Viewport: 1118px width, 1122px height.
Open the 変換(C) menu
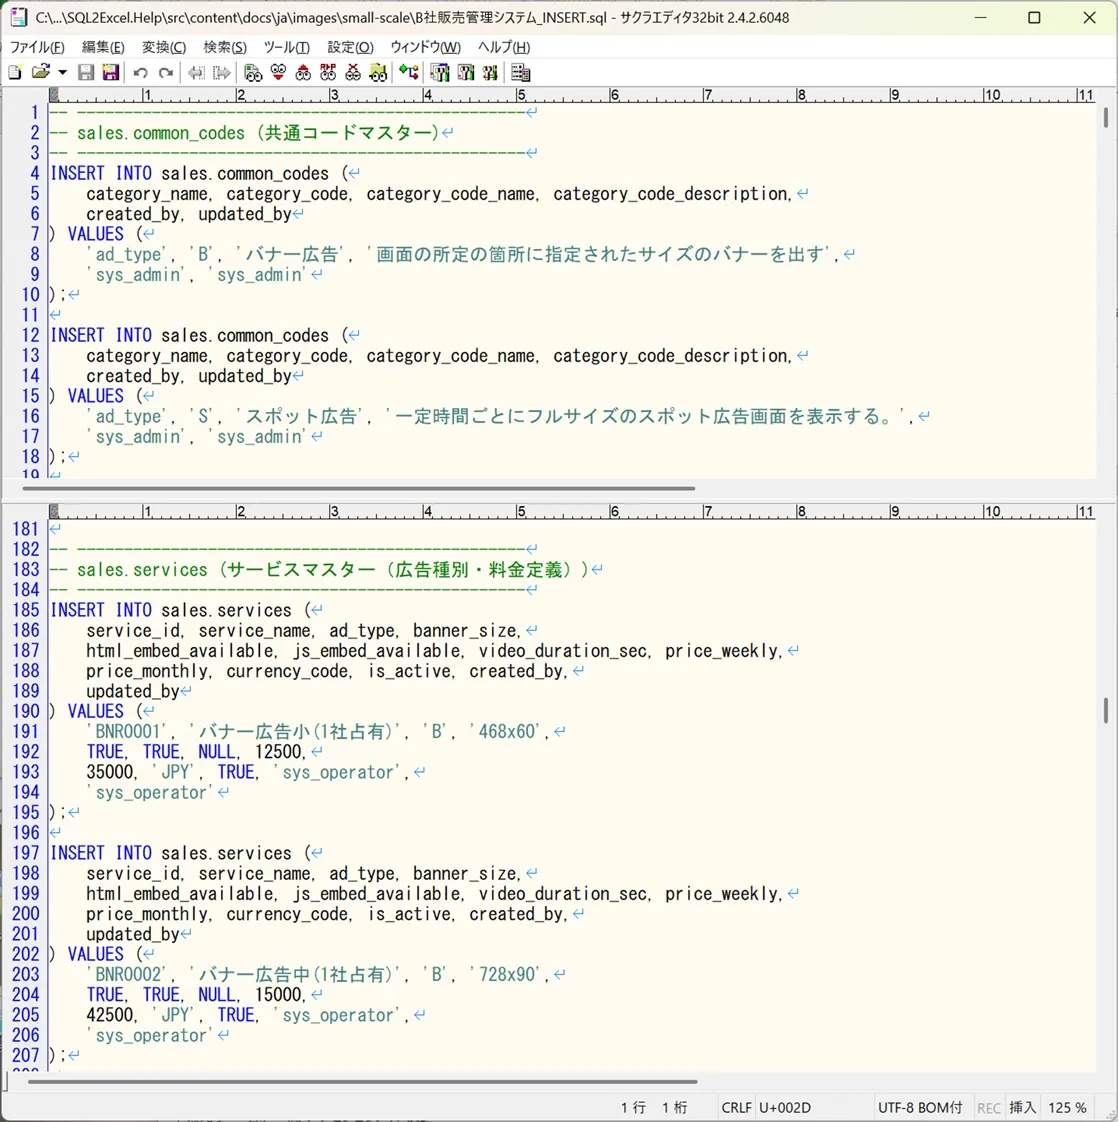[164, 47]
